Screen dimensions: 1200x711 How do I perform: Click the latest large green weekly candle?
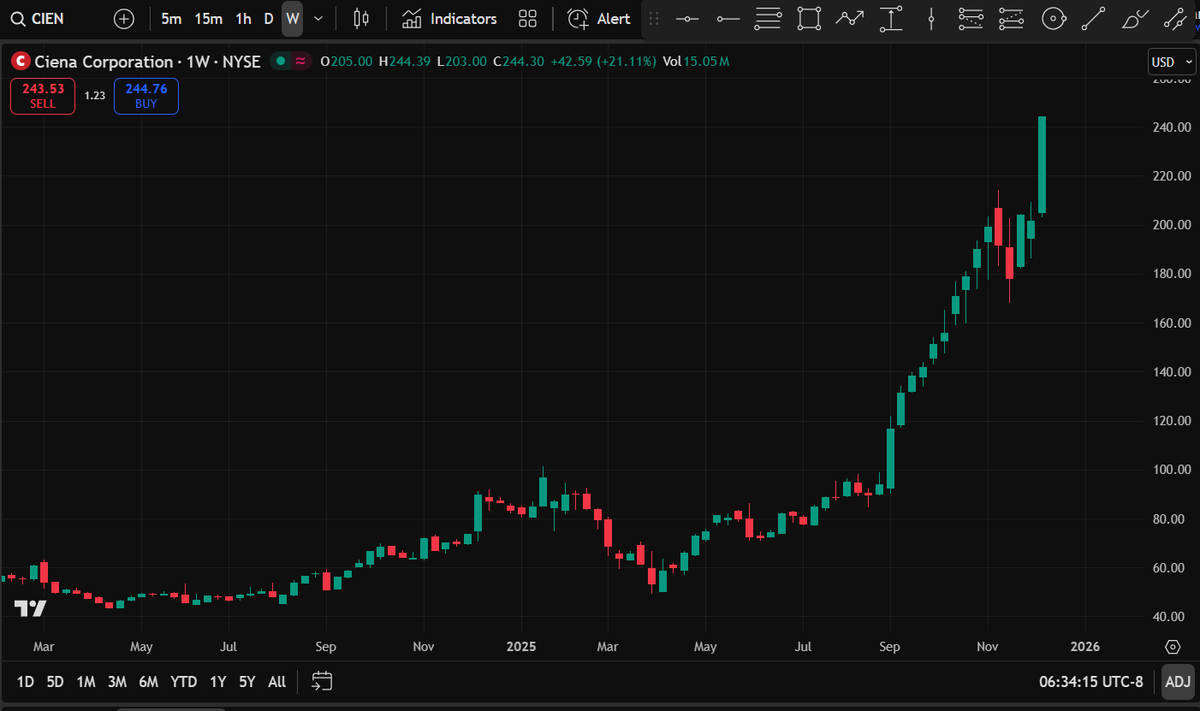click(x=1042, y=165)
